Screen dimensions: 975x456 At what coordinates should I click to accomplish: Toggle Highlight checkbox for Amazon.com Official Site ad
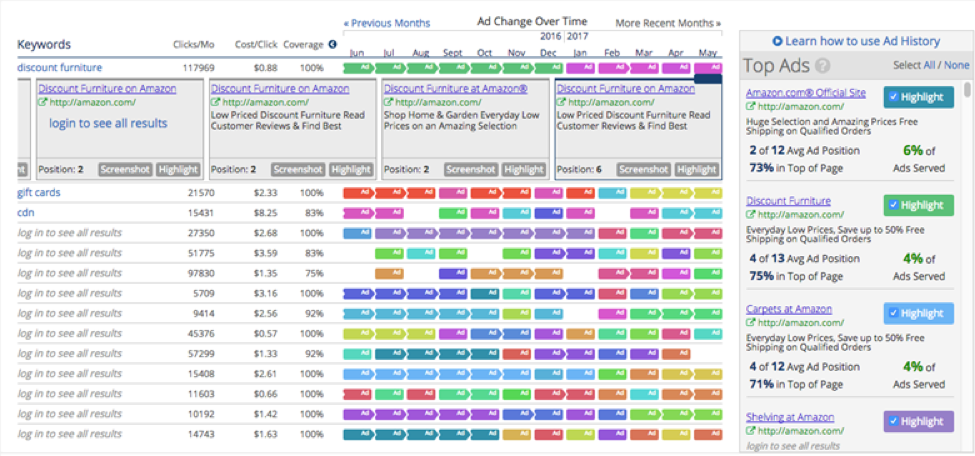coord(892,97)
